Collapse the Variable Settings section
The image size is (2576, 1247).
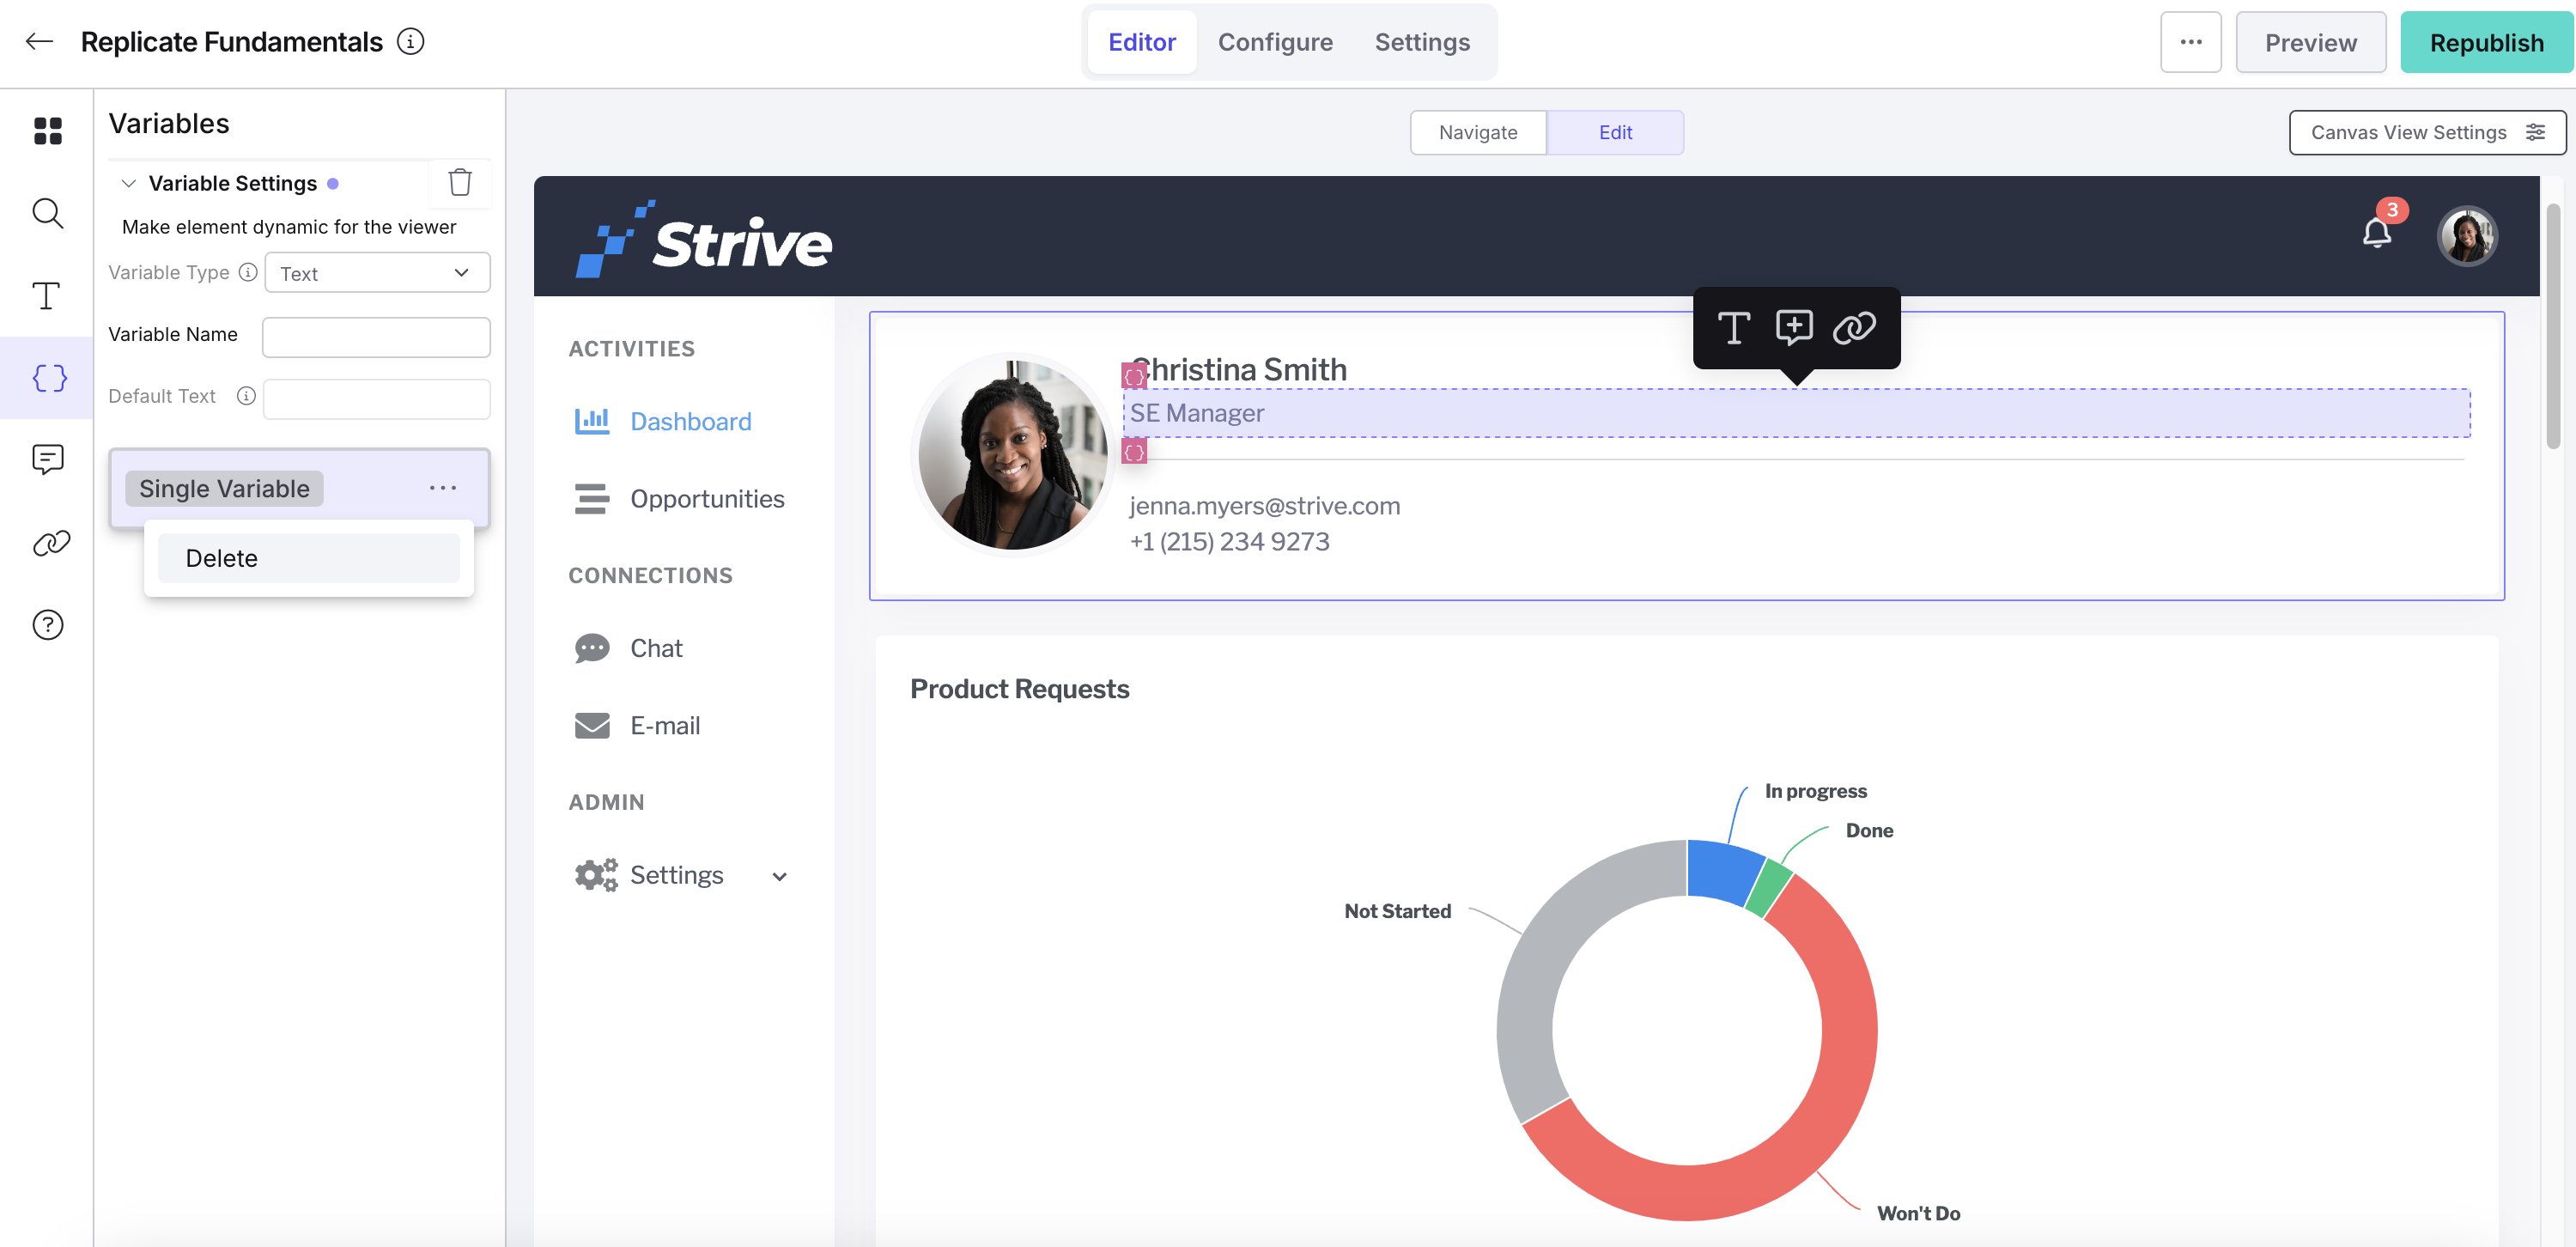[128, 183]
